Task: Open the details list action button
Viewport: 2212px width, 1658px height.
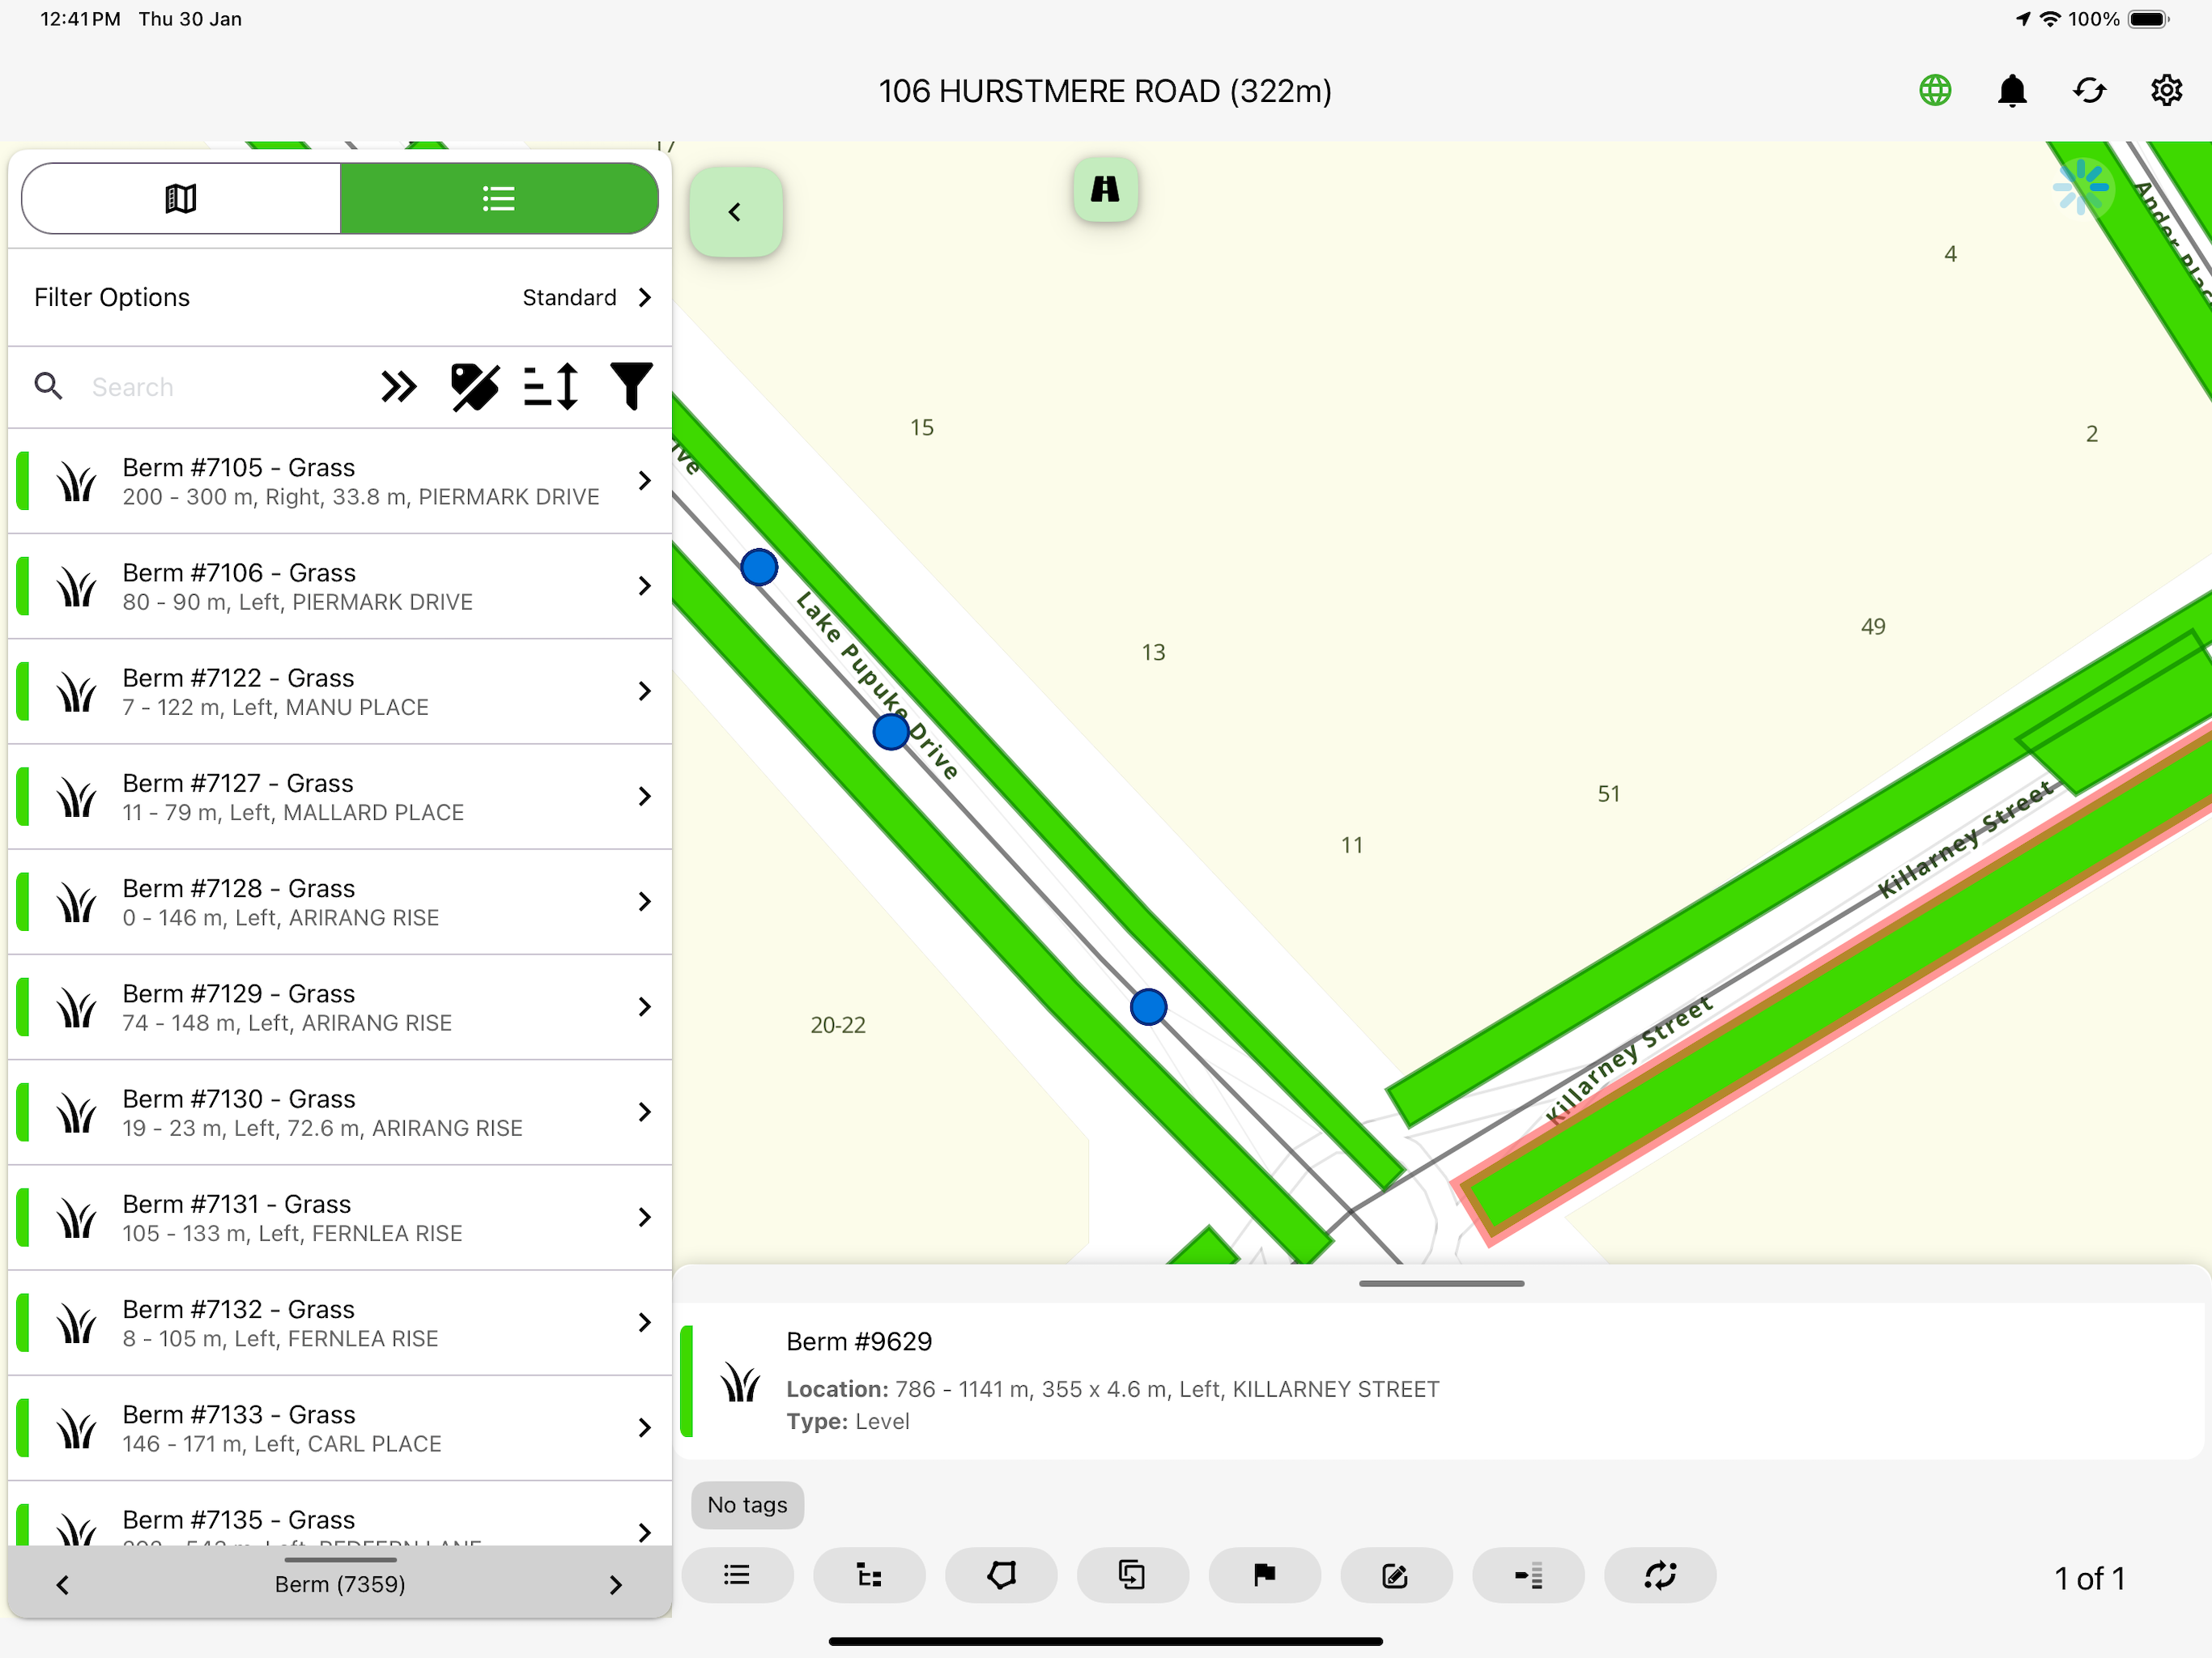Action: click(x=737, y=1576)
